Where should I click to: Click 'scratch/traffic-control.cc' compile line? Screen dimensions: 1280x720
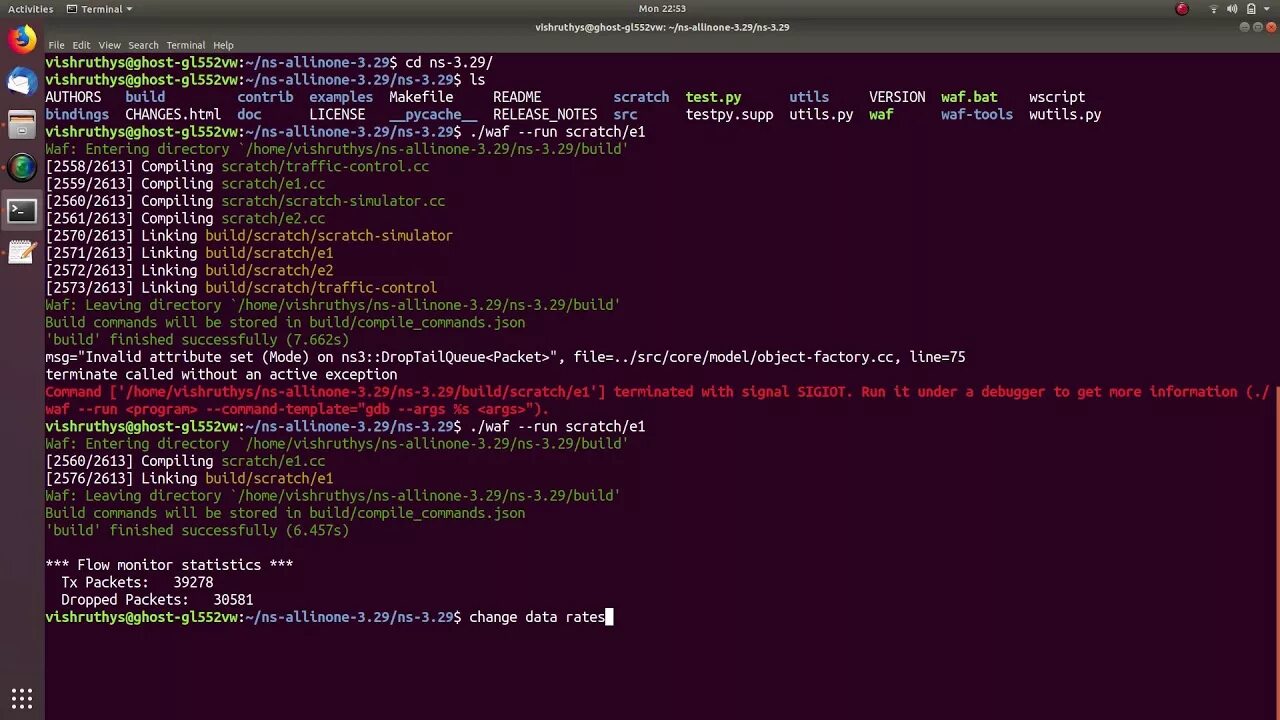click(325, 166)
